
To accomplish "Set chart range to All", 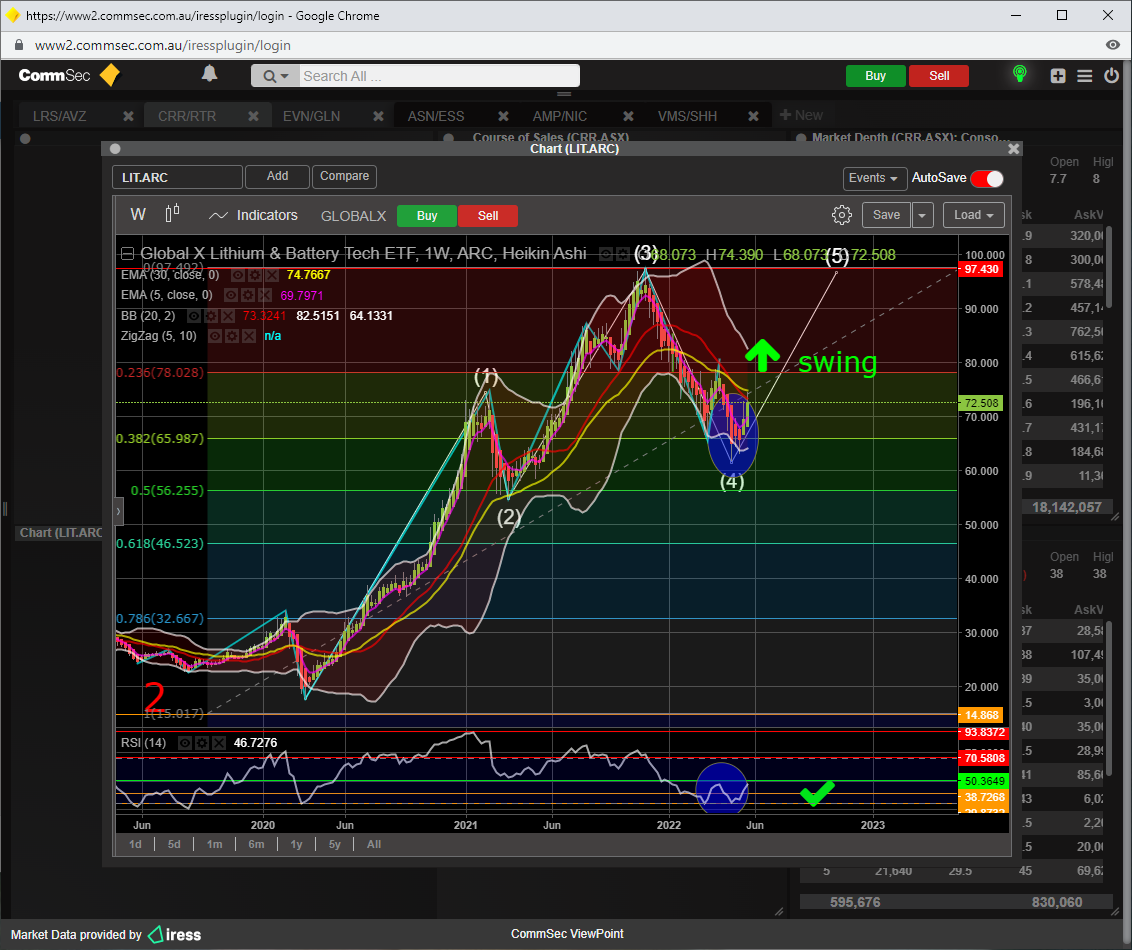I will pyautogui.click(x=373, y=844).
